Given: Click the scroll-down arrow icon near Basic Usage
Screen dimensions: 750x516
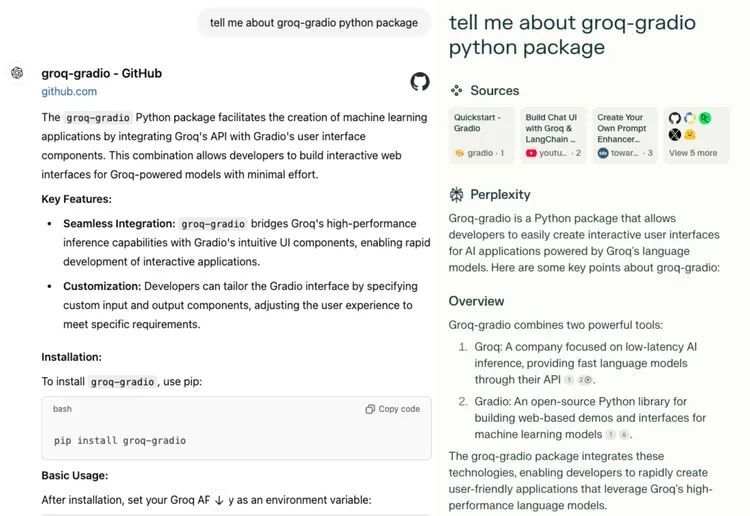Looking at the screenshot, I should click(x=219, y=500).
